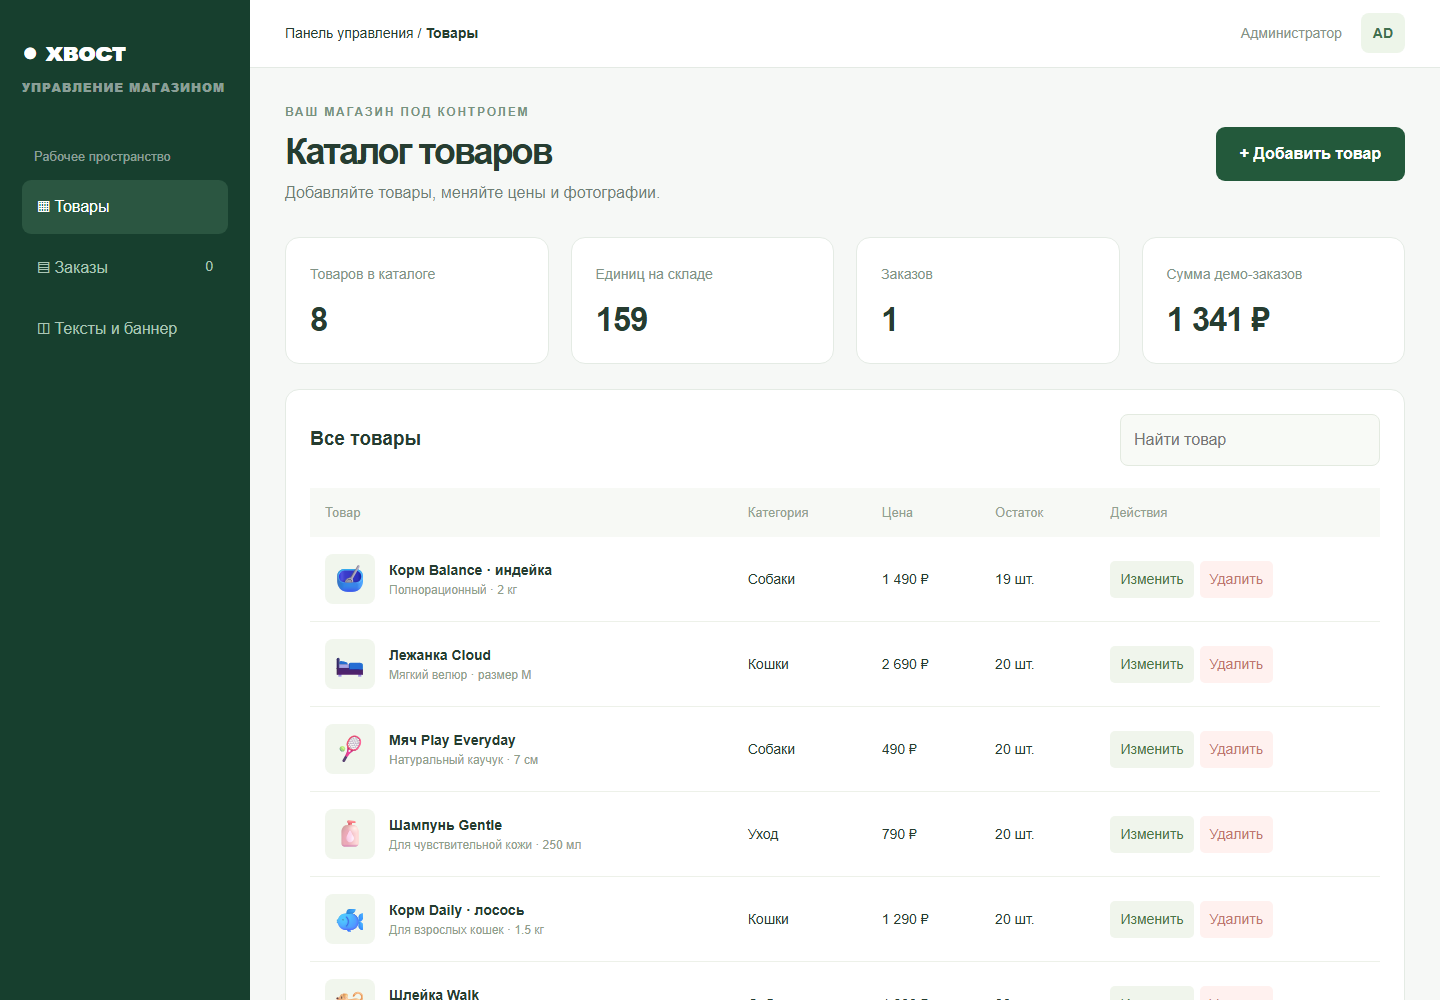Click the Категория column header
1440x1000 pixels.
pyautogui.click(x=778, y=513)
